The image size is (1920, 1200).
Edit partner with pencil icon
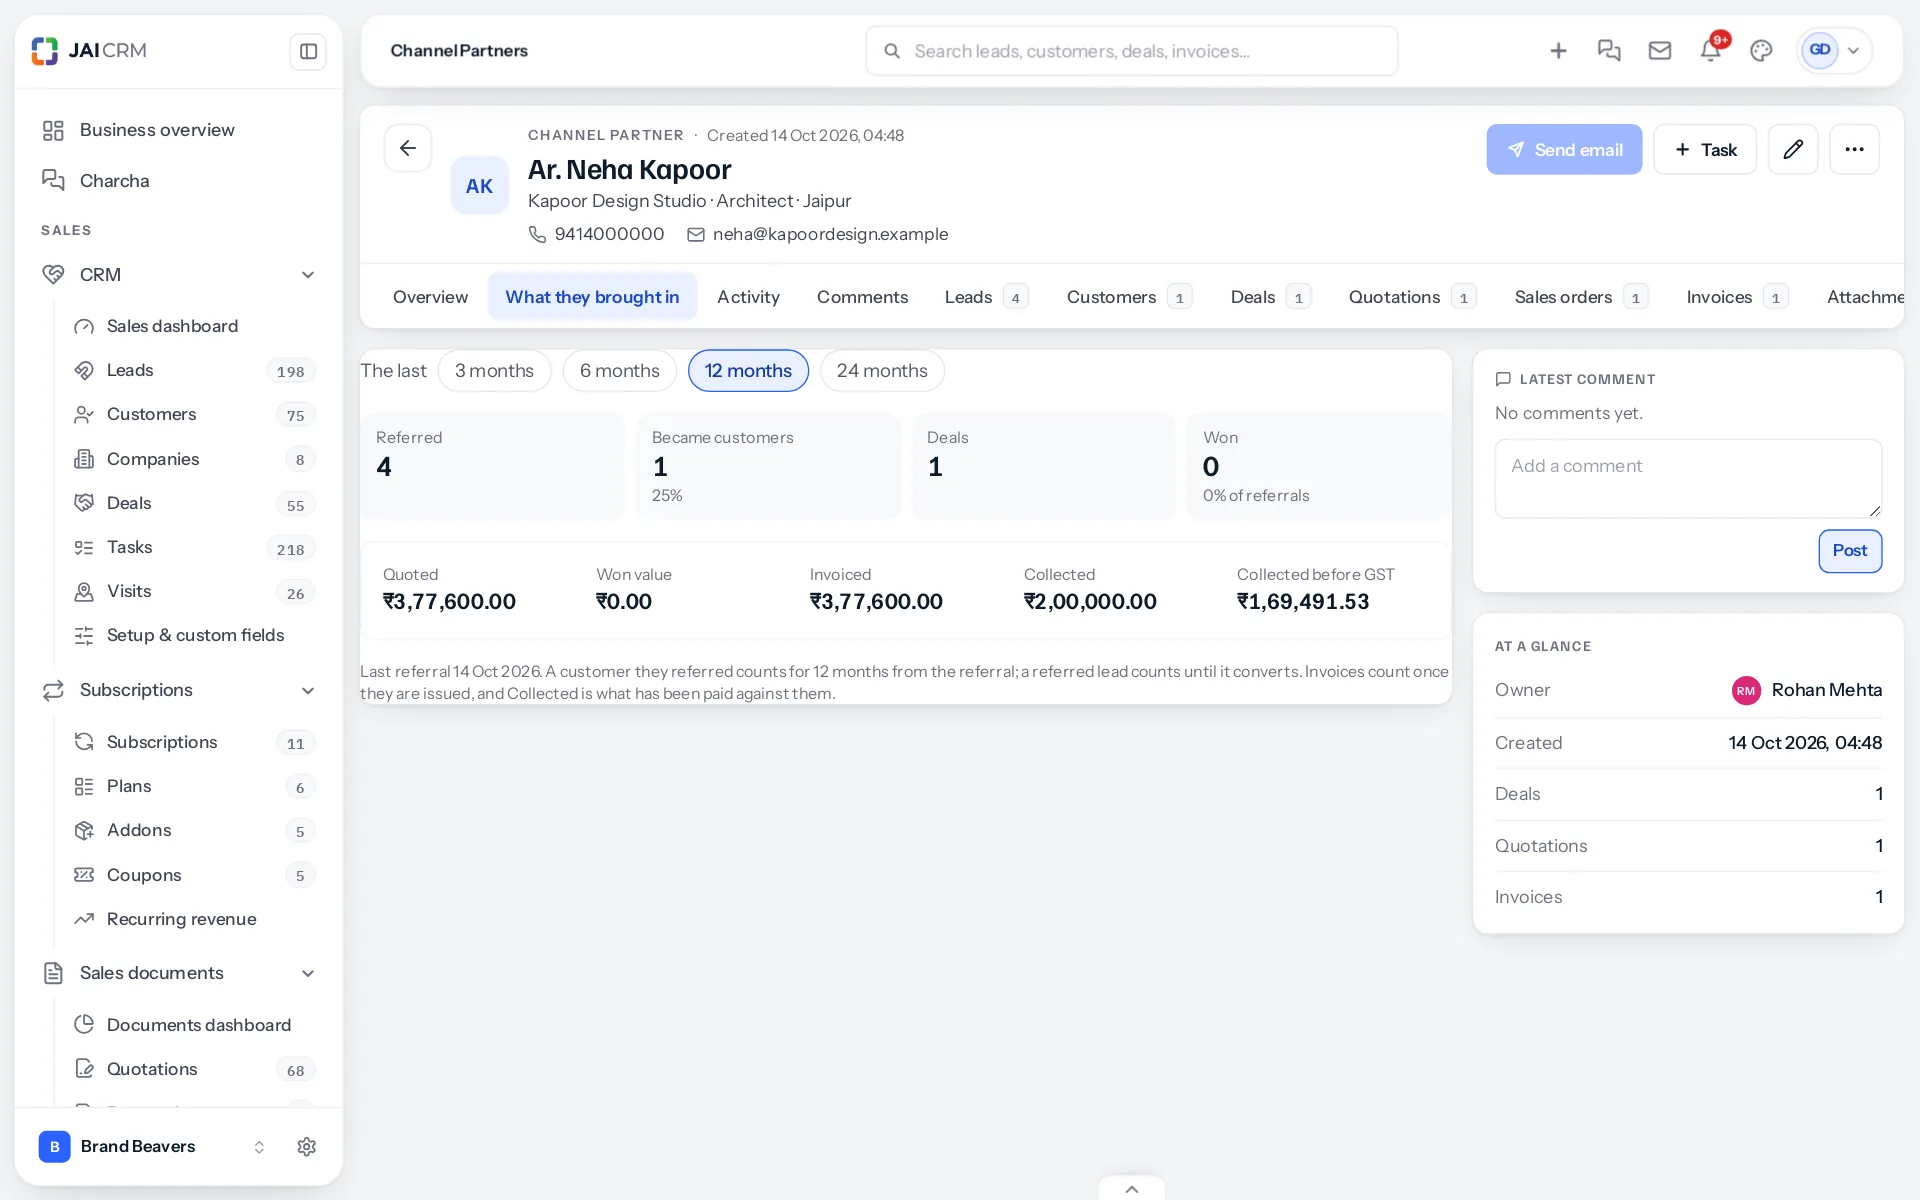(1793, 149)
